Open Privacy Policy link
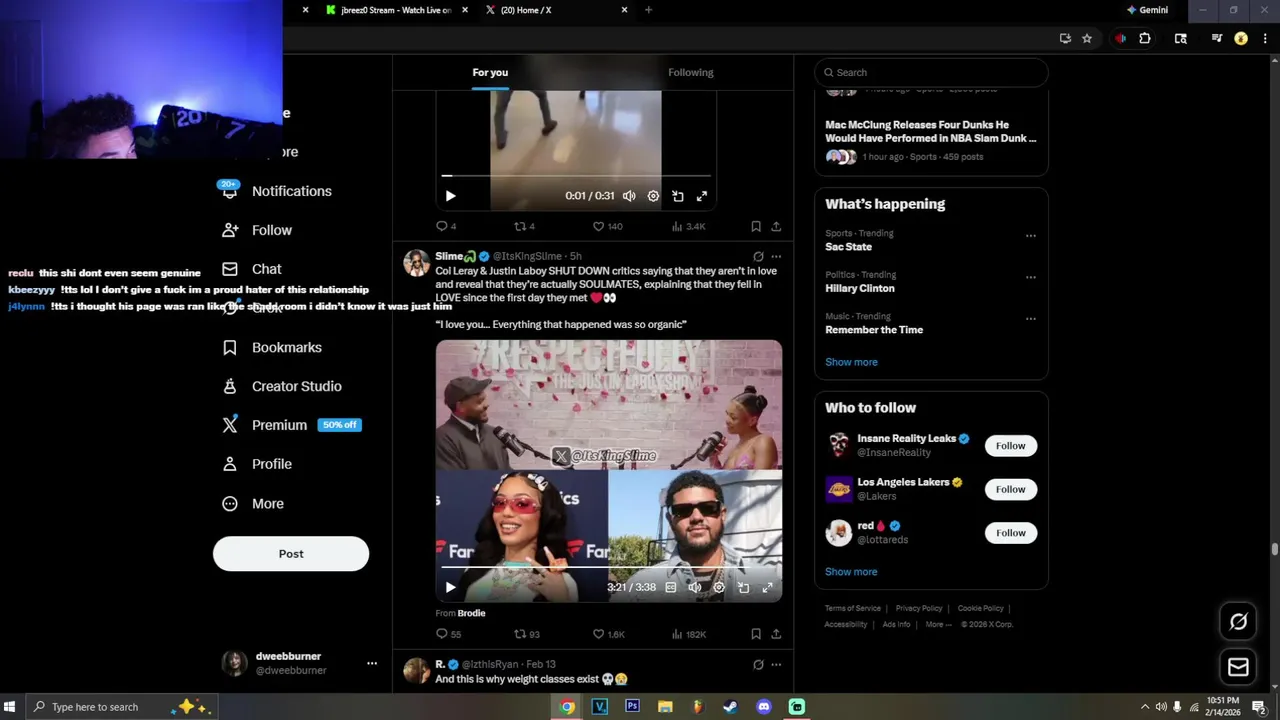Viewport: 1280px width, 720px height. (919, 608)
